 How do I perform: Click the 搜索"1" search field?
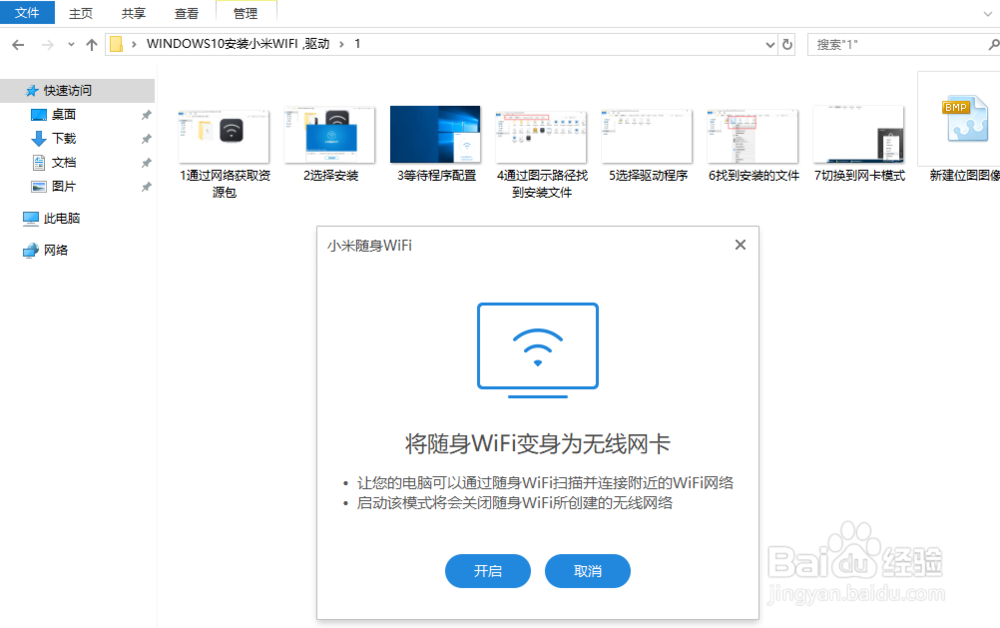tap(899, 45)
